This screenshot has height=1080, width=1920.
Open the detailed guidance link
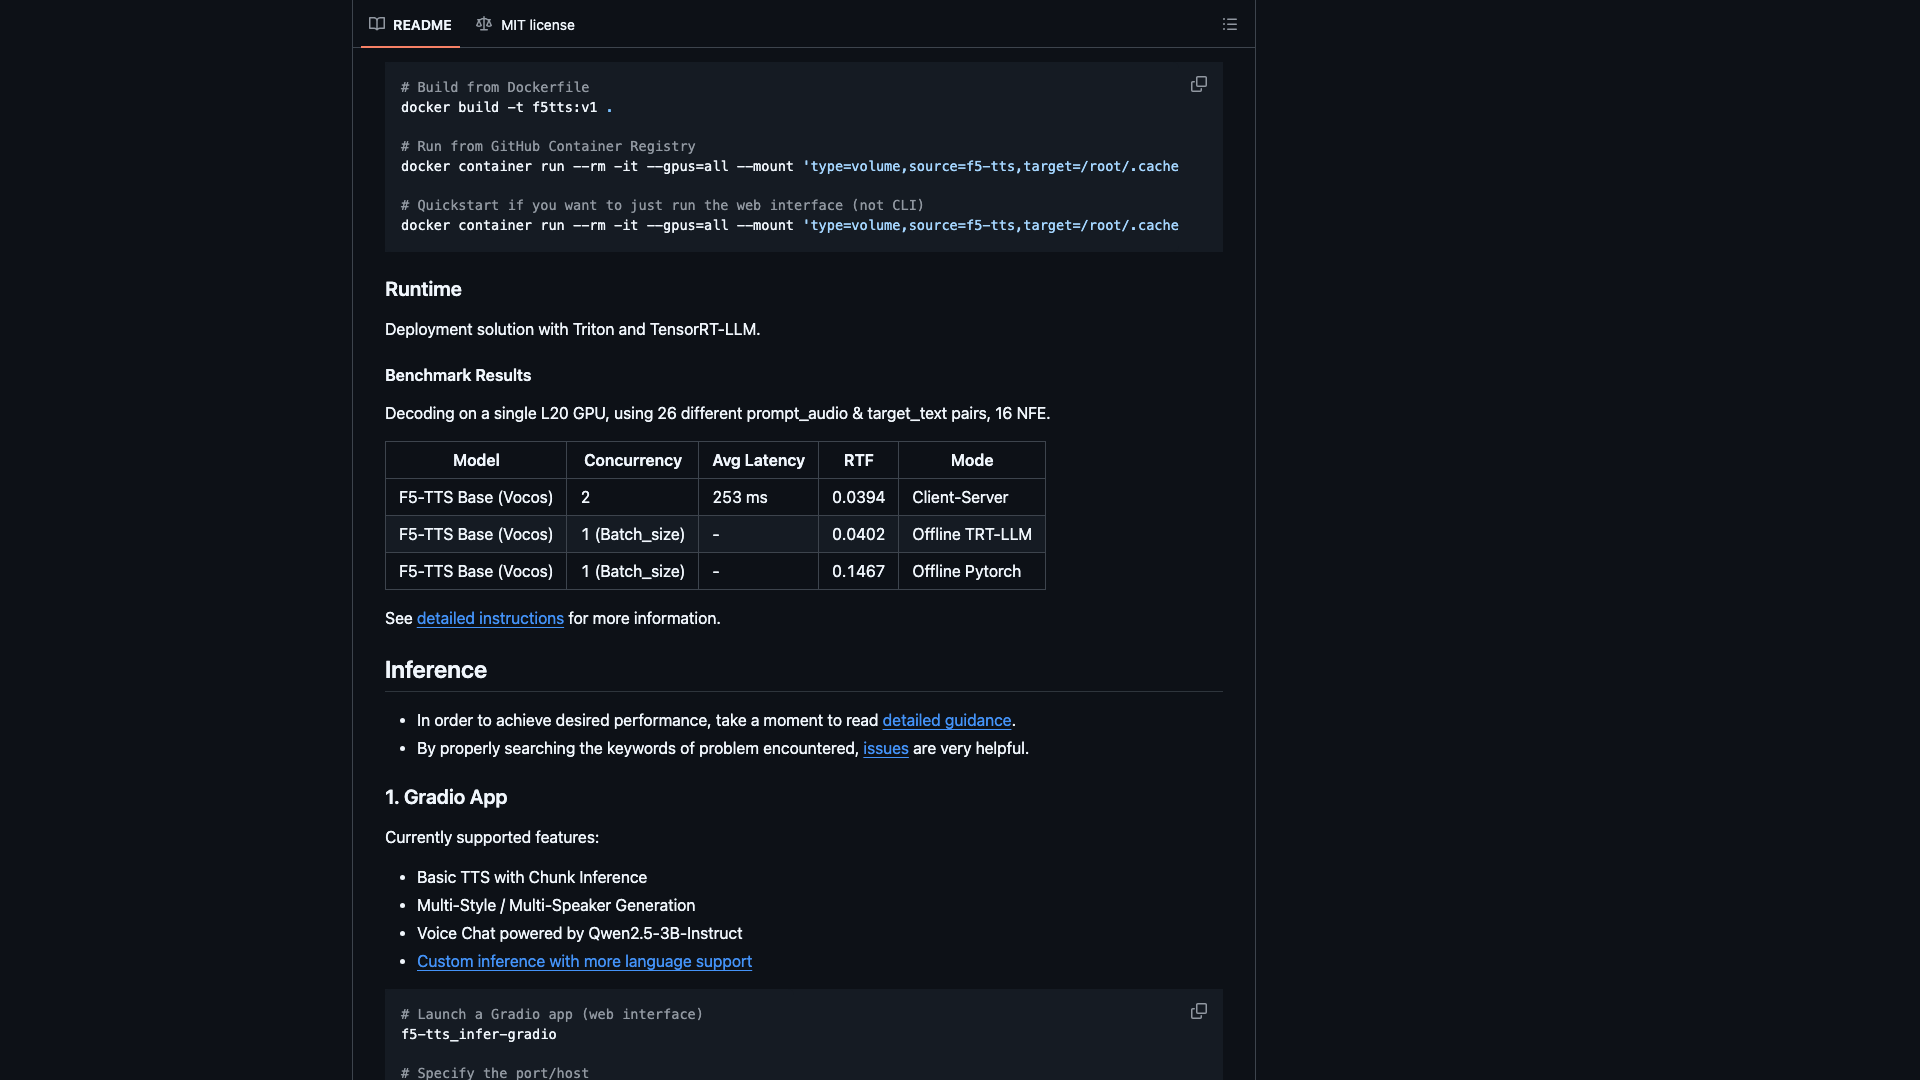tap(946, 720)
